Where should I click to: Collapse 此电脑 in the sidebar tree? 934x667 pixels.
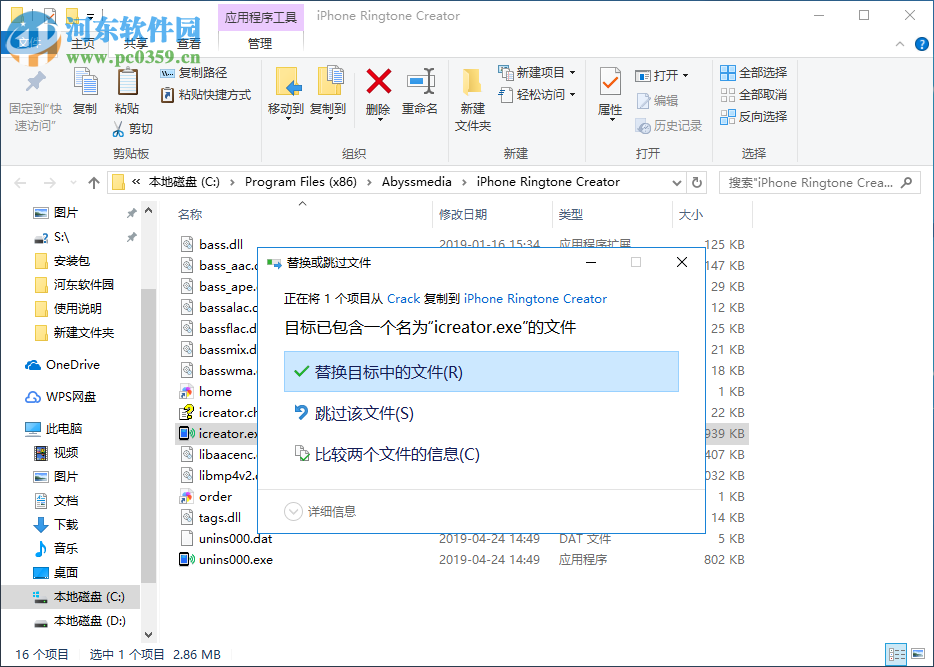click(x=14, y=428)
